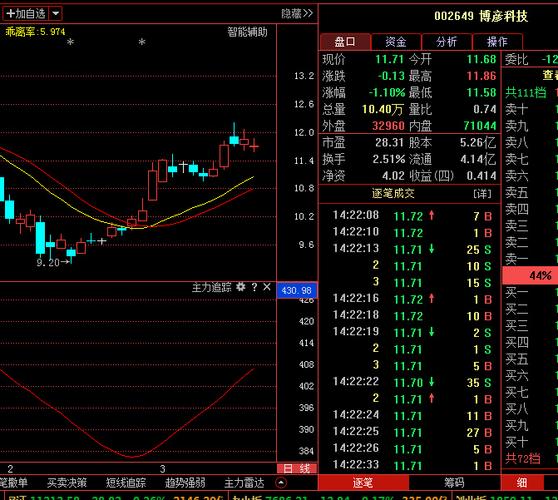
Task: Click the 买一 order book row
Action: click(530, 293)
